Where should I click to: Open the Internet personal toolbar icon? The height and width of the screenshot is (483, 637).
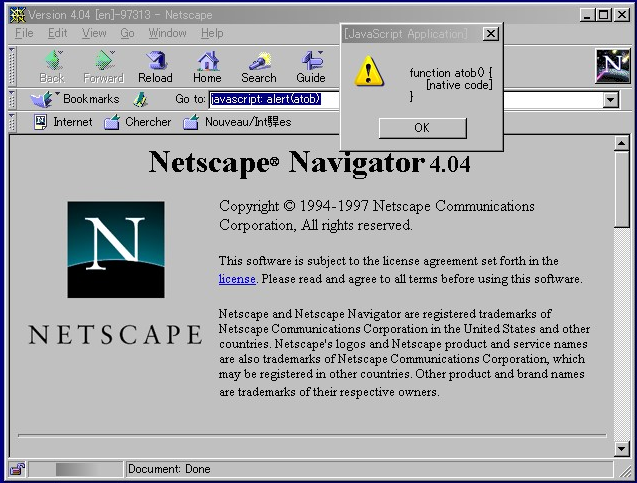click(x=40, y=122)
